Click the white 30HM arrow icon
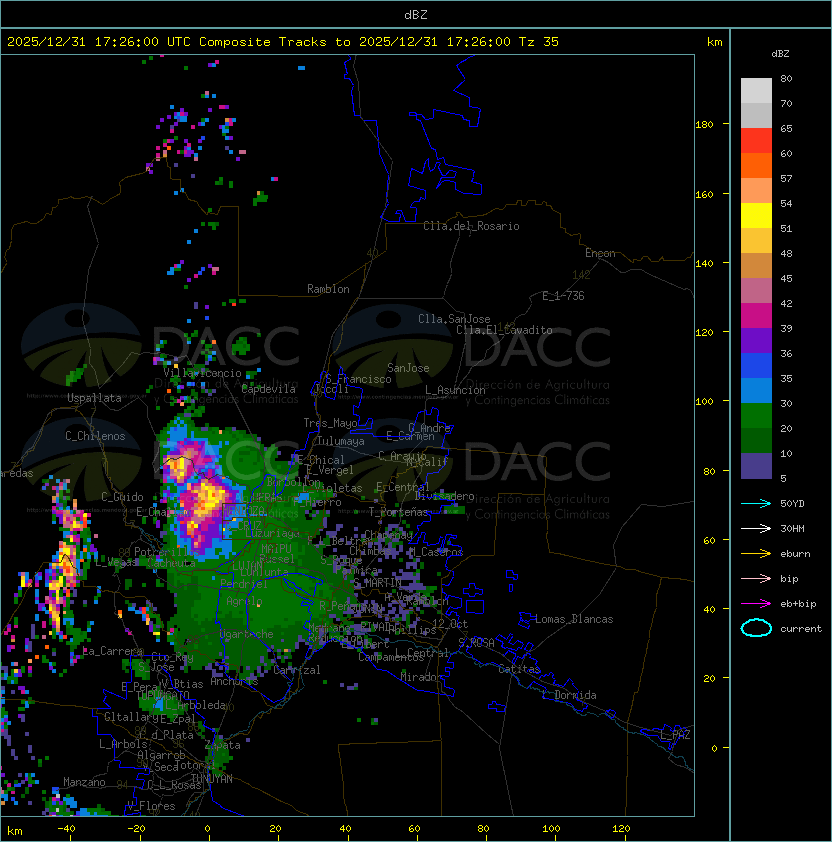The width and height of the screenshot is (832, 842). [756, 528]
